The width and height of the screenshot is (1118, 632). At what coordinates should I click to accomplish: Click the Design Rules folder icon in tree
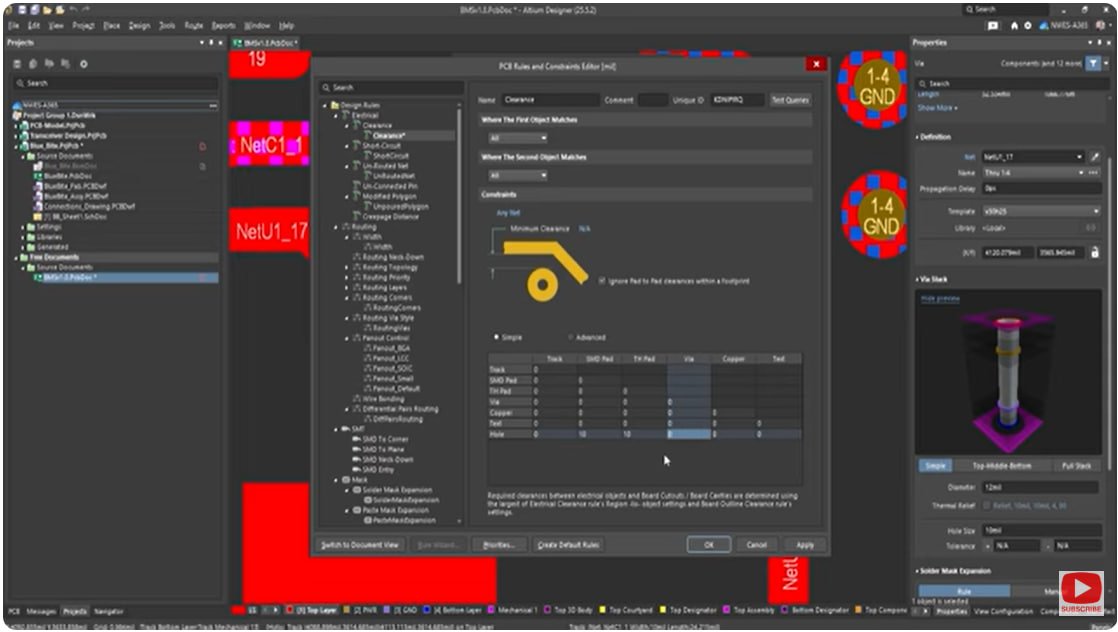335,105
